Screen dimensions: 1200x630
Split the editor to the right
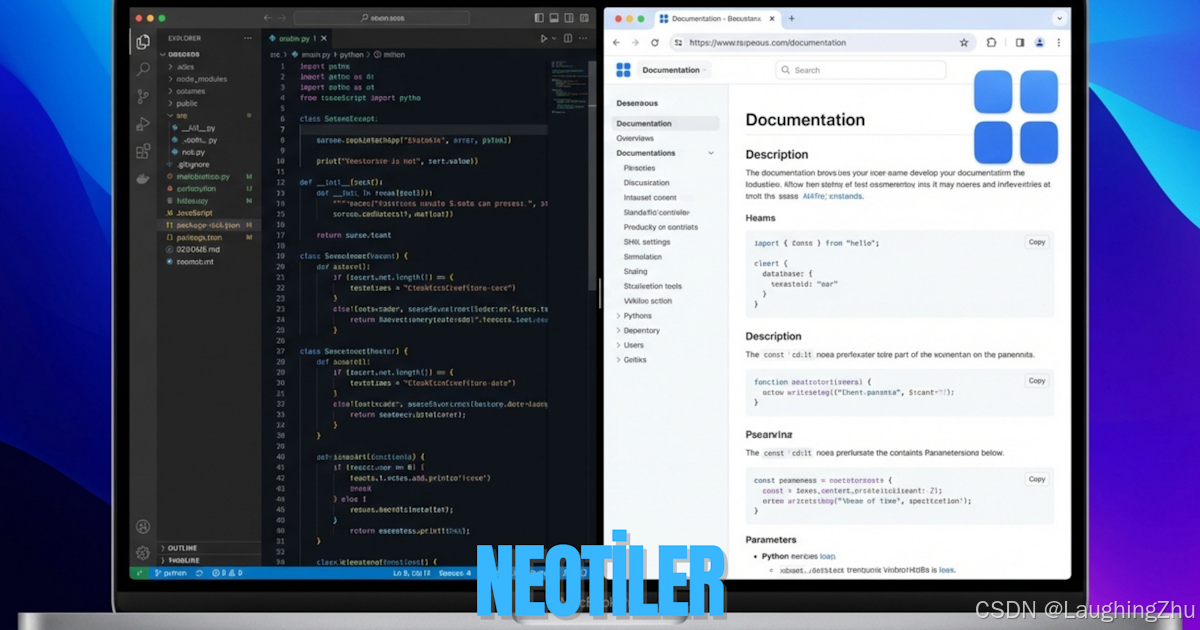(x=569, y=38)
